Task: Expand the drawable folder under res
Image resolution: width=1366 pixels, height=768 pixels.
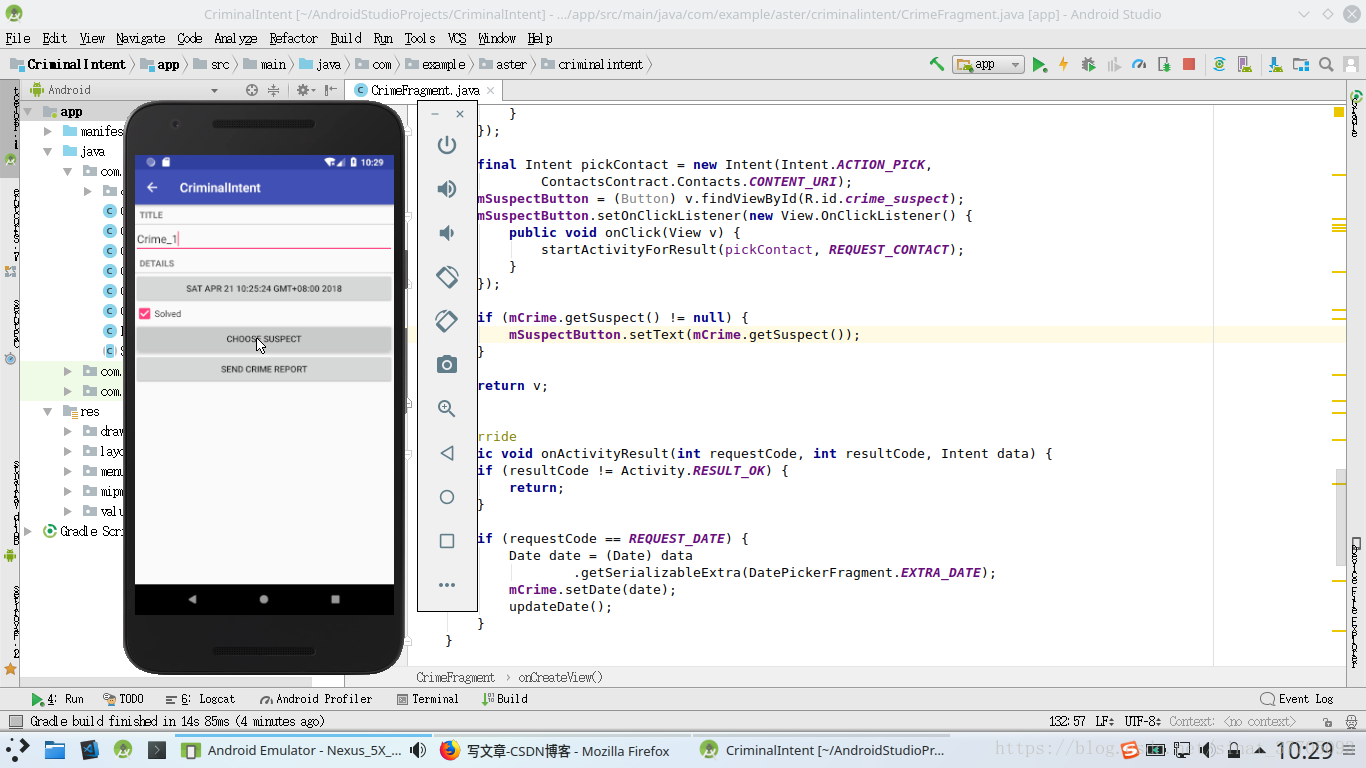Action: (x=68, y=431)
